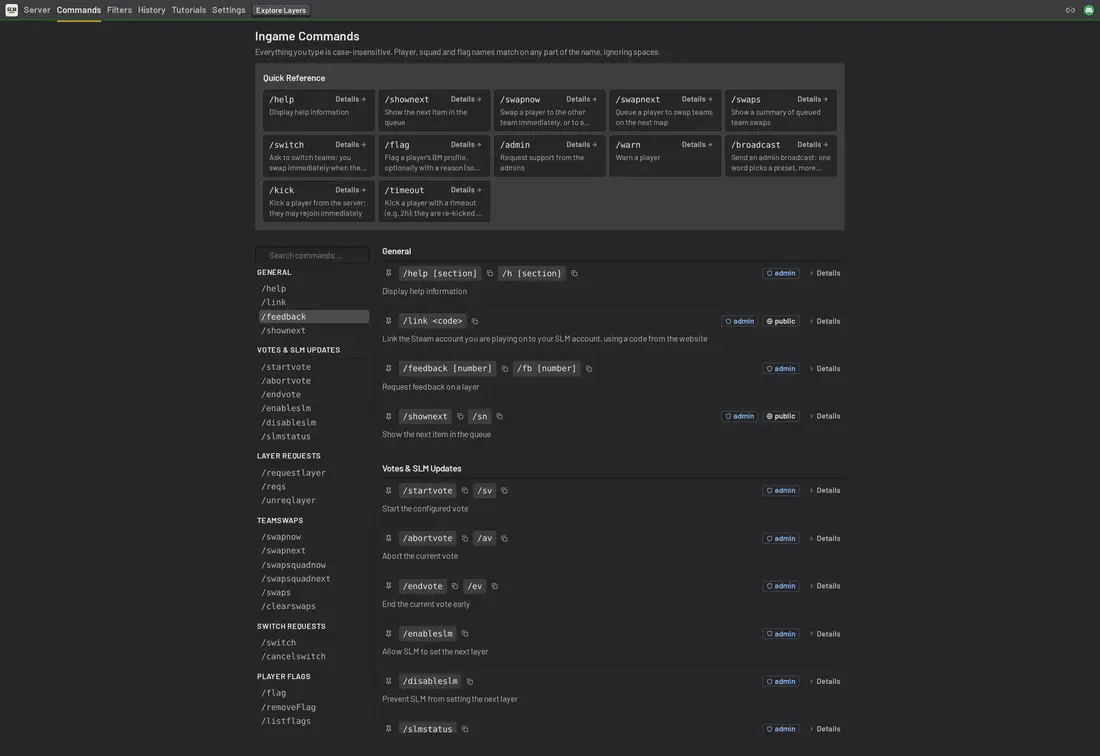
Task: Copy the /startvote command
Action: pos(464,491)
